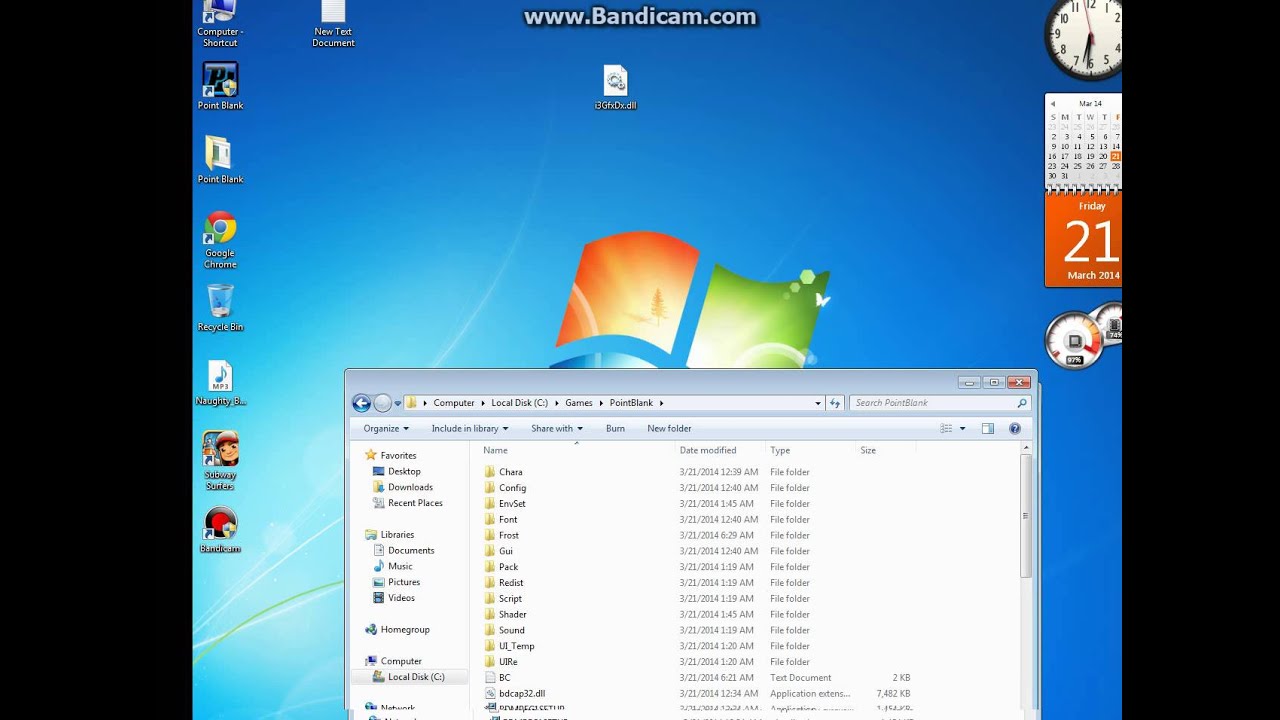The width and height of the screenshot is (1280, 720).
Task: Select the i3GfxDx.dll file on desktop
Action: [615, 87]
